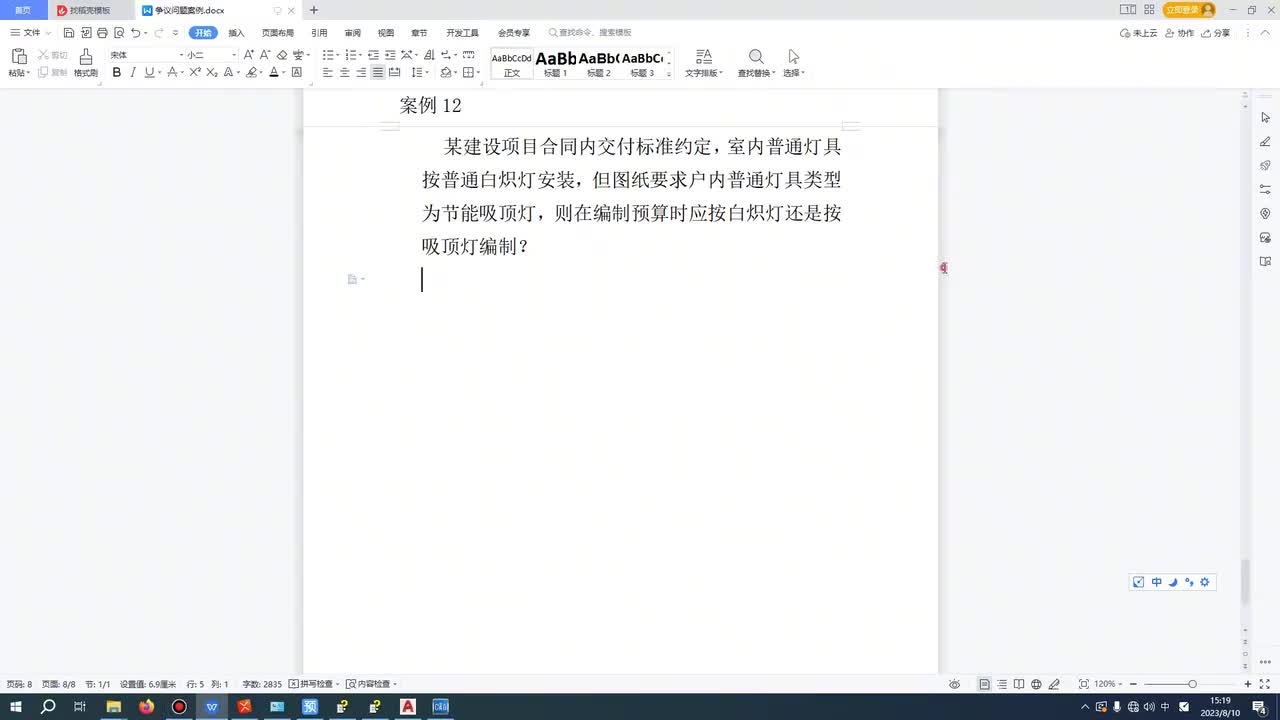Click the bullet list icon
The height and width of the screenshot is (720, 1280).
tap(328, 55)
